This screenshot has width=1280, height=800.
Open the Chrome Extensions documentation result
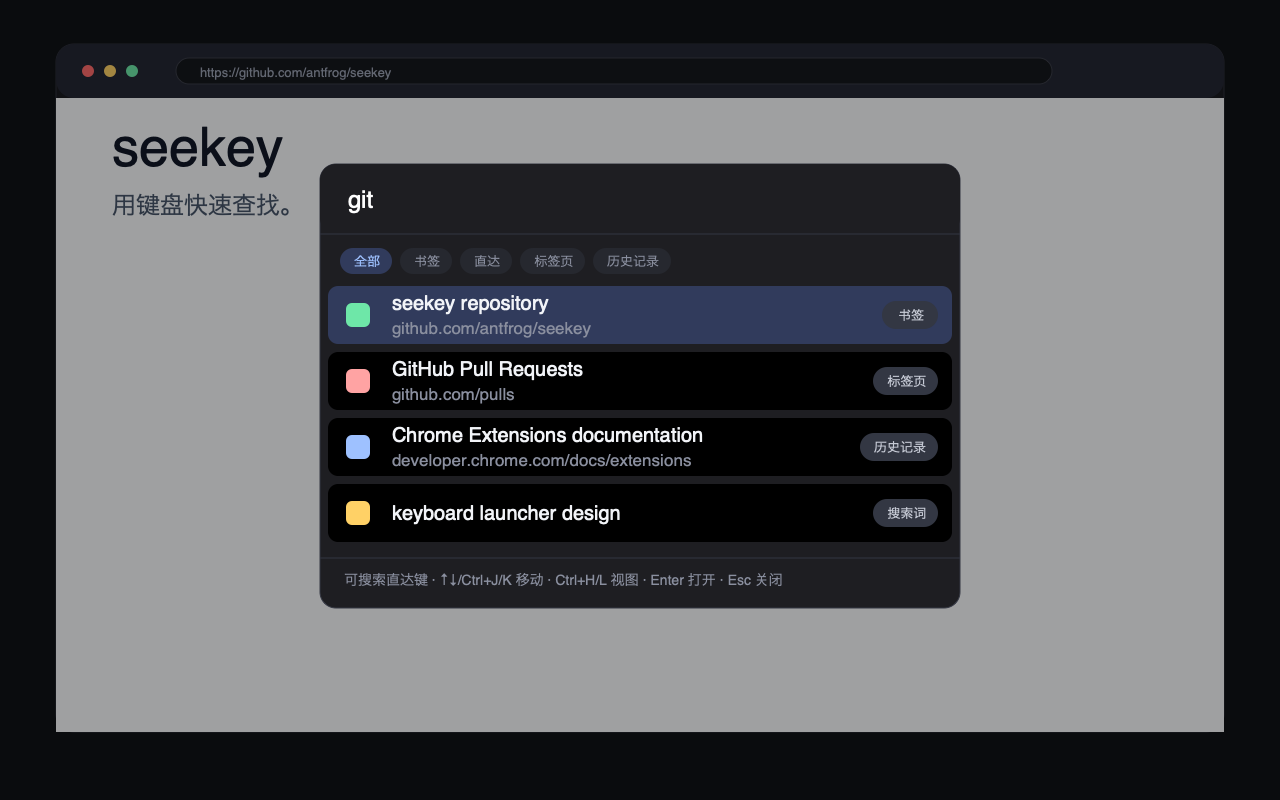click(x=640, y=447)
